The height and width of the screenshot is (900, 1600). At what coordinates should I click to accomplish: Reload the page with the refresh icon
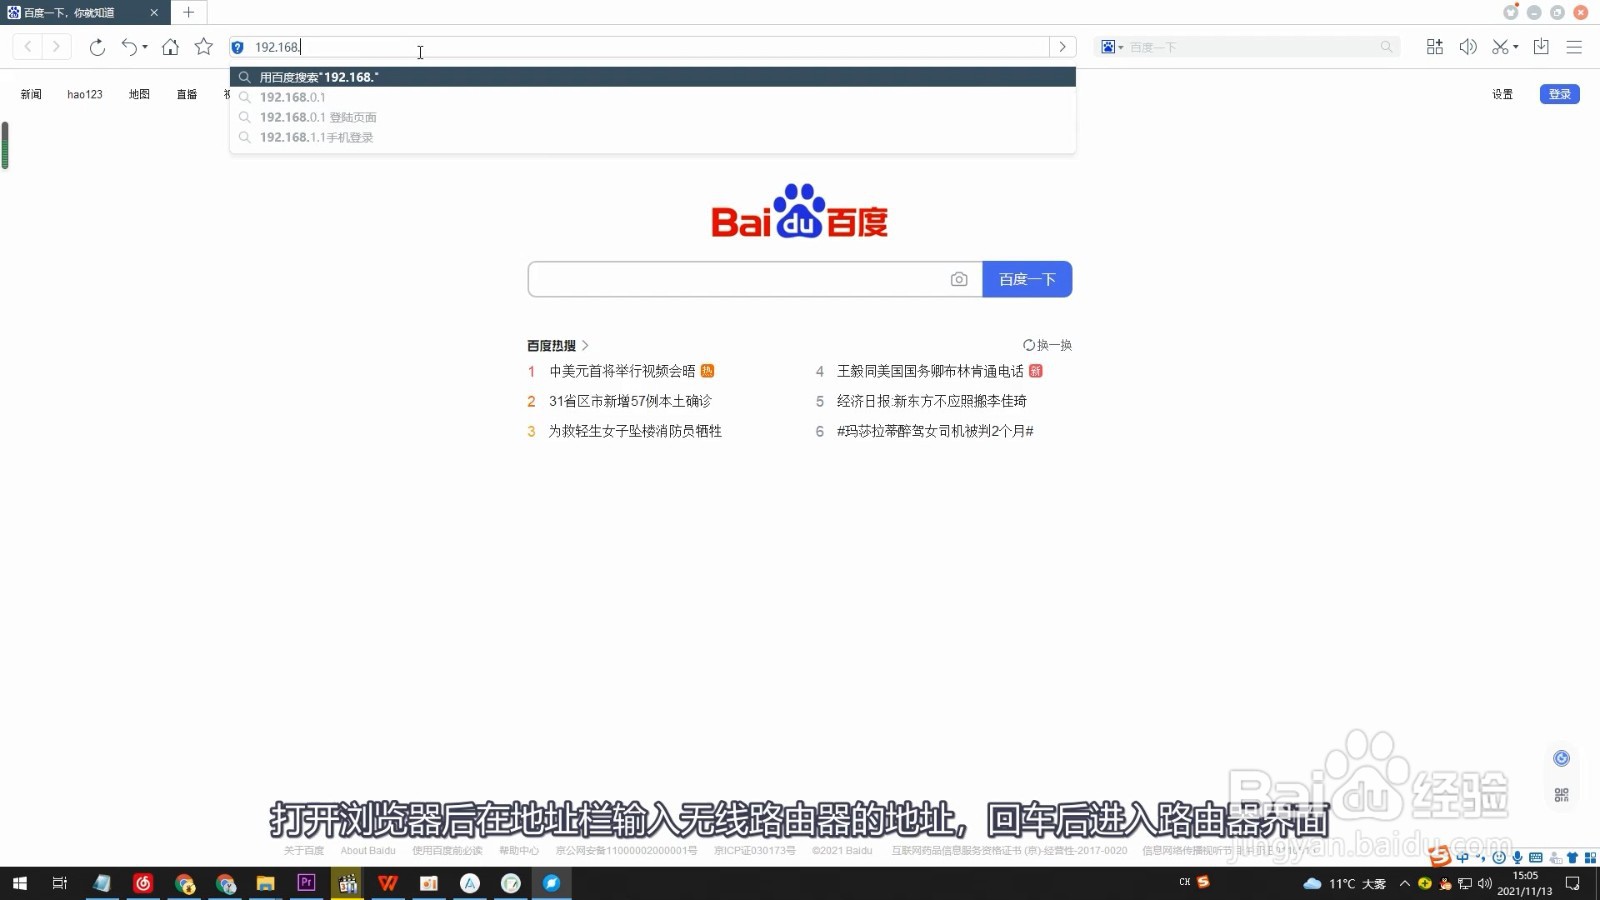97,47
